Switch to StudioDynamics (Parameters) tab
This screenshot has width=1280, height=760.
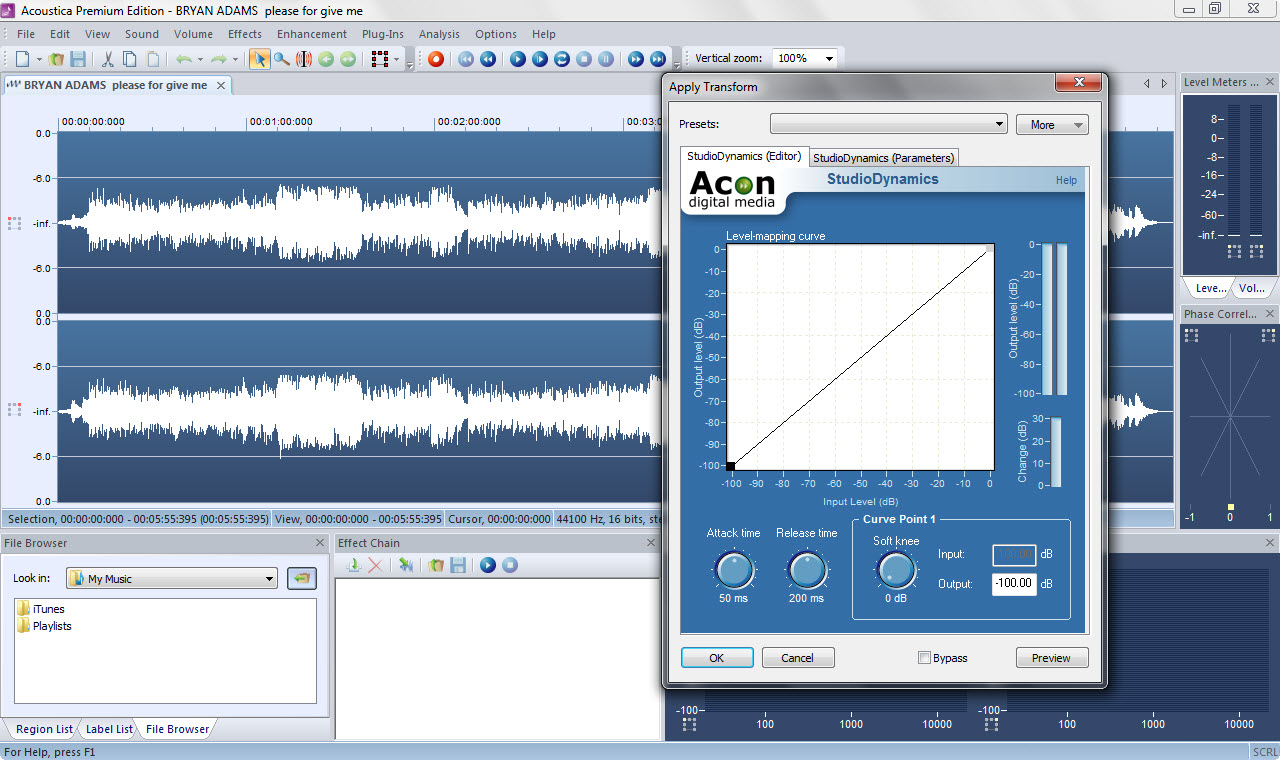pos(883,157)
